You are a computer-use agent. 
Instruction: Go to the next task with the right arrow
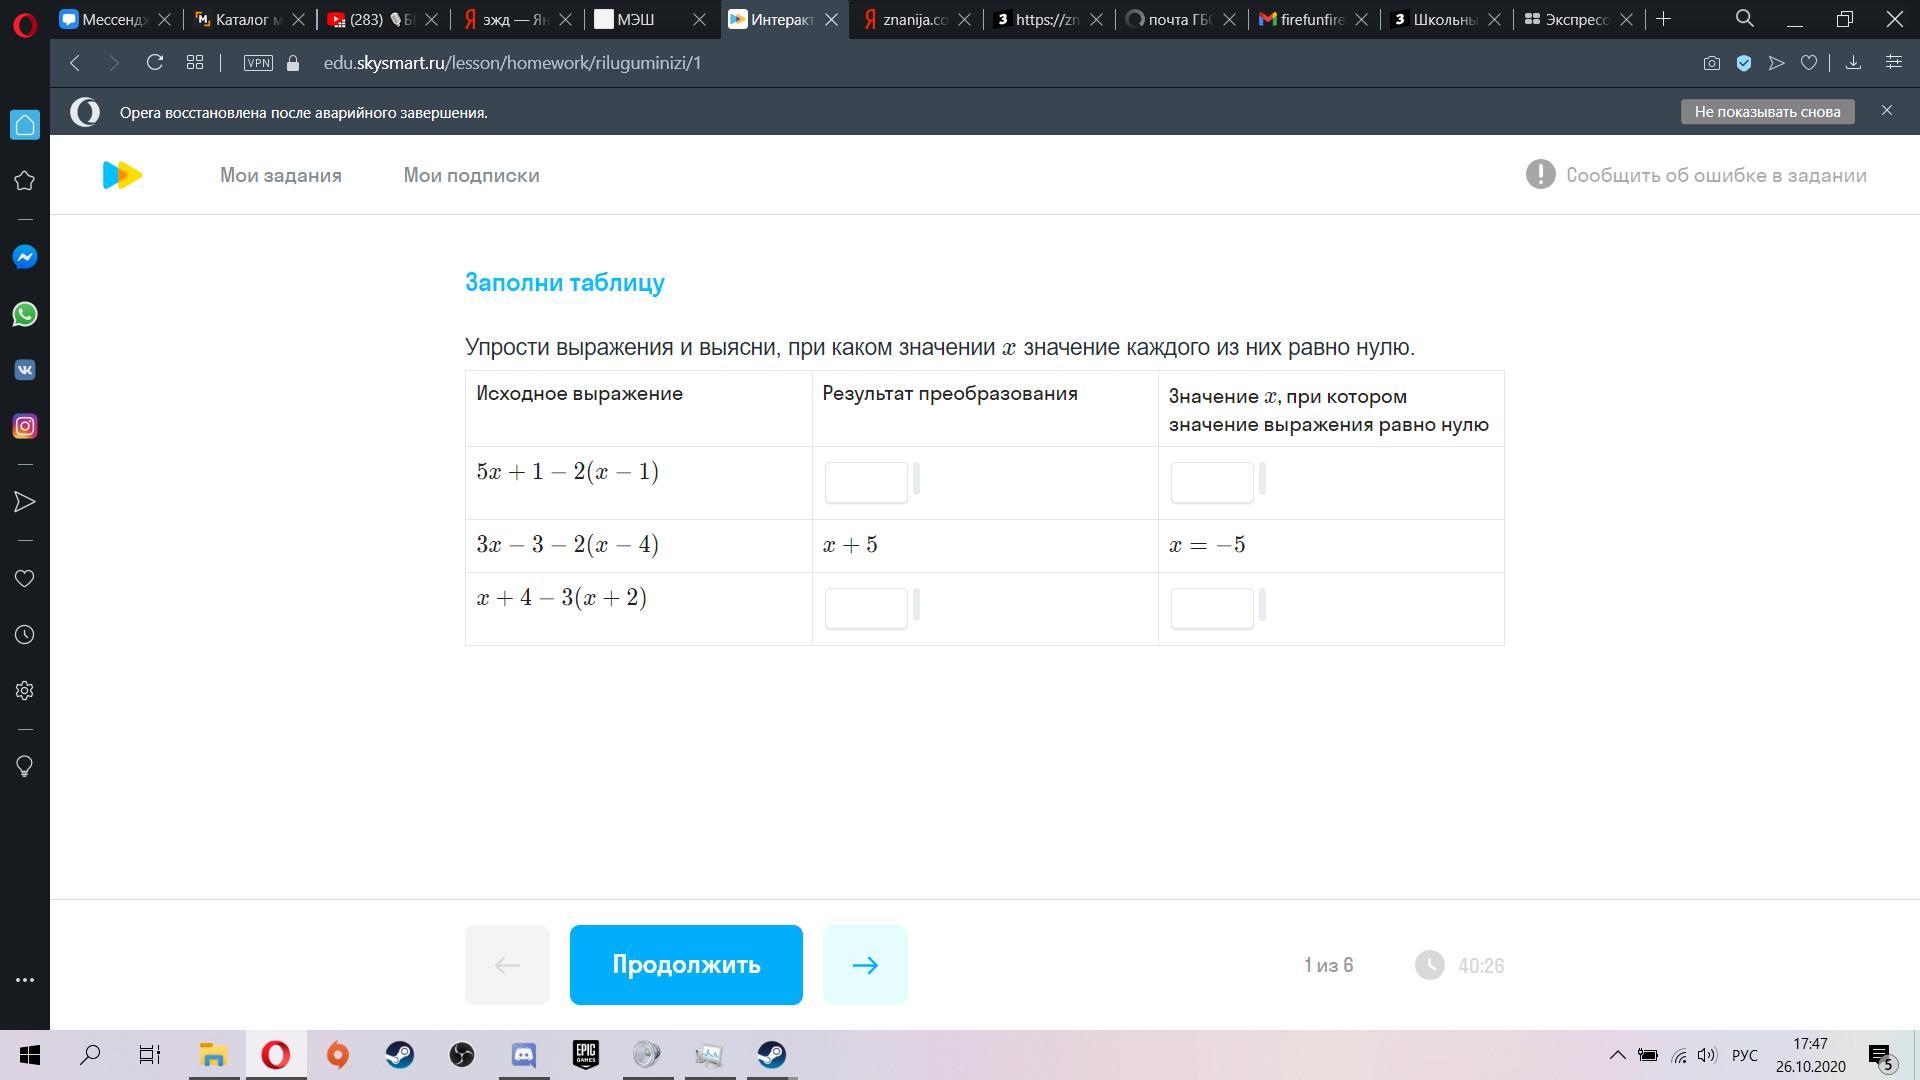(x=865, y=965)
